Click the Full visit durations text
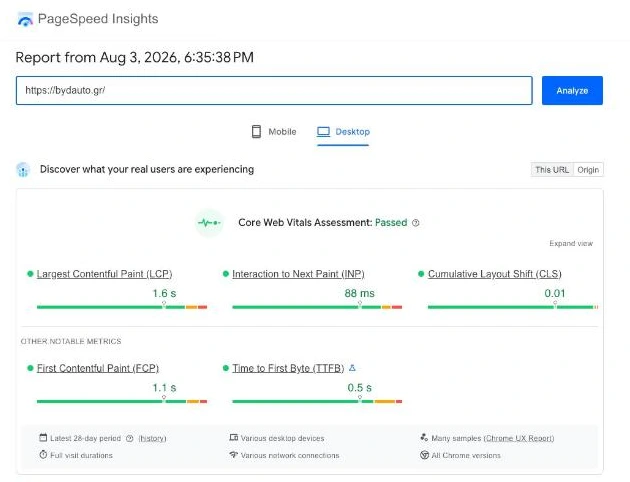Screen dimensions: 630x482 coord(82,455)
